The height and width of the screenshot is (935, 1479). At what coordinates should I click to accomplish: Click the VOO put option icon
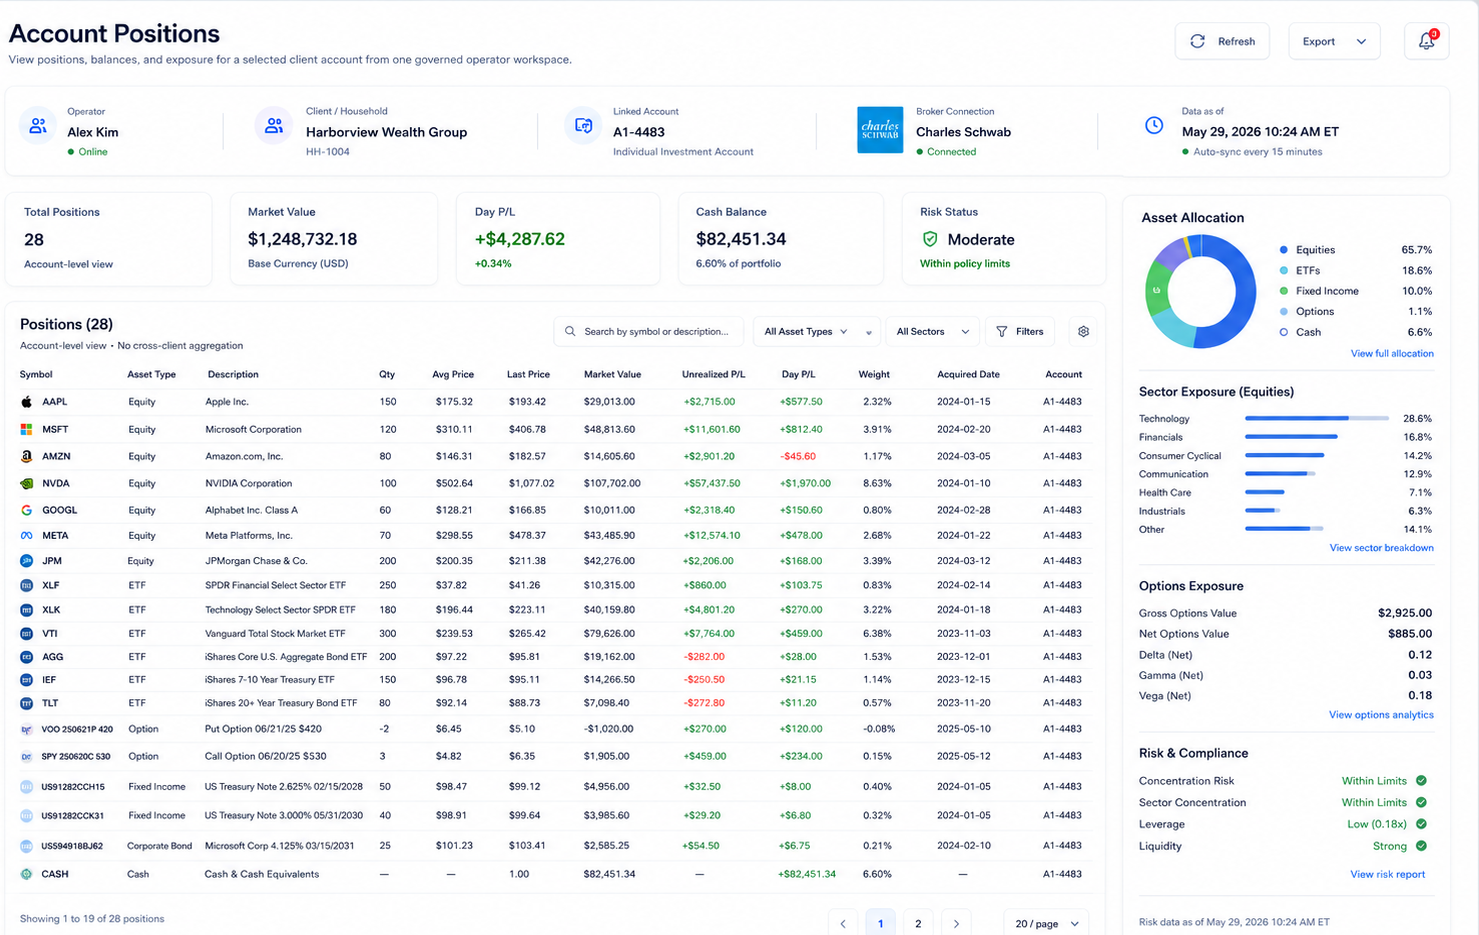27,730
